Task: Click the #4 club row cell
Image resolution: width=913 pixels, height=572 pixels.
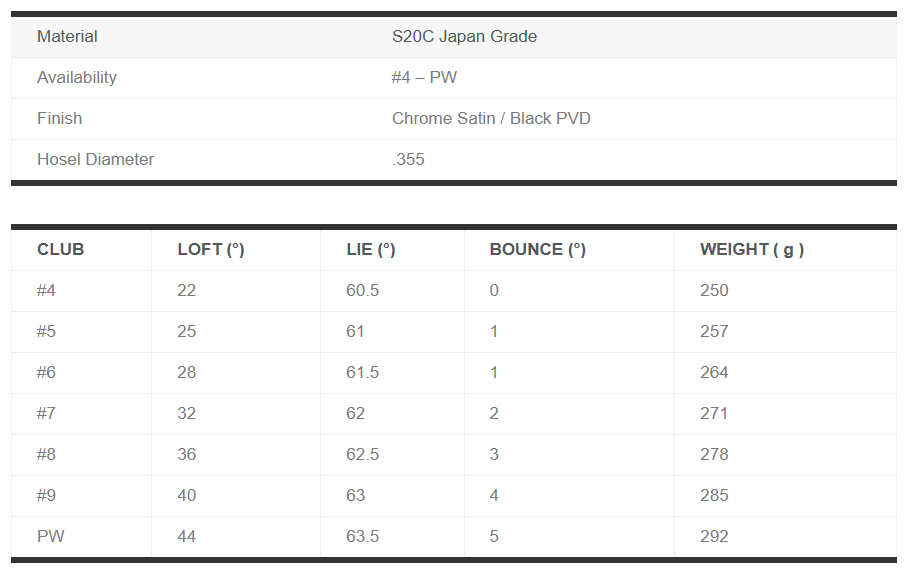Action: tap(46, 291)
